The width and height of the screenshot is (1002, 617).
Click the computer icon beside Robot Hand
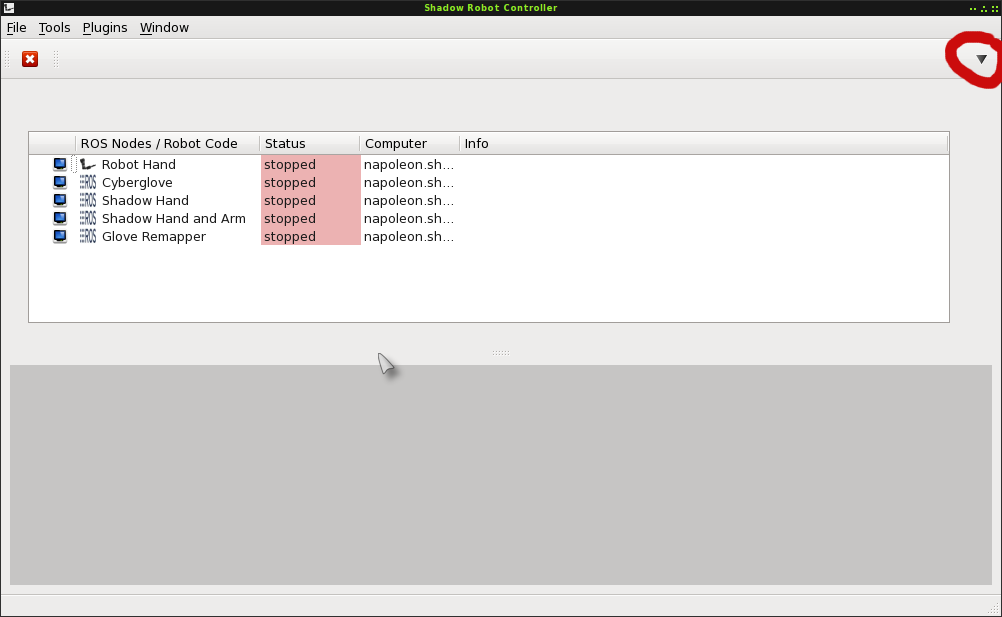[59, 164]
